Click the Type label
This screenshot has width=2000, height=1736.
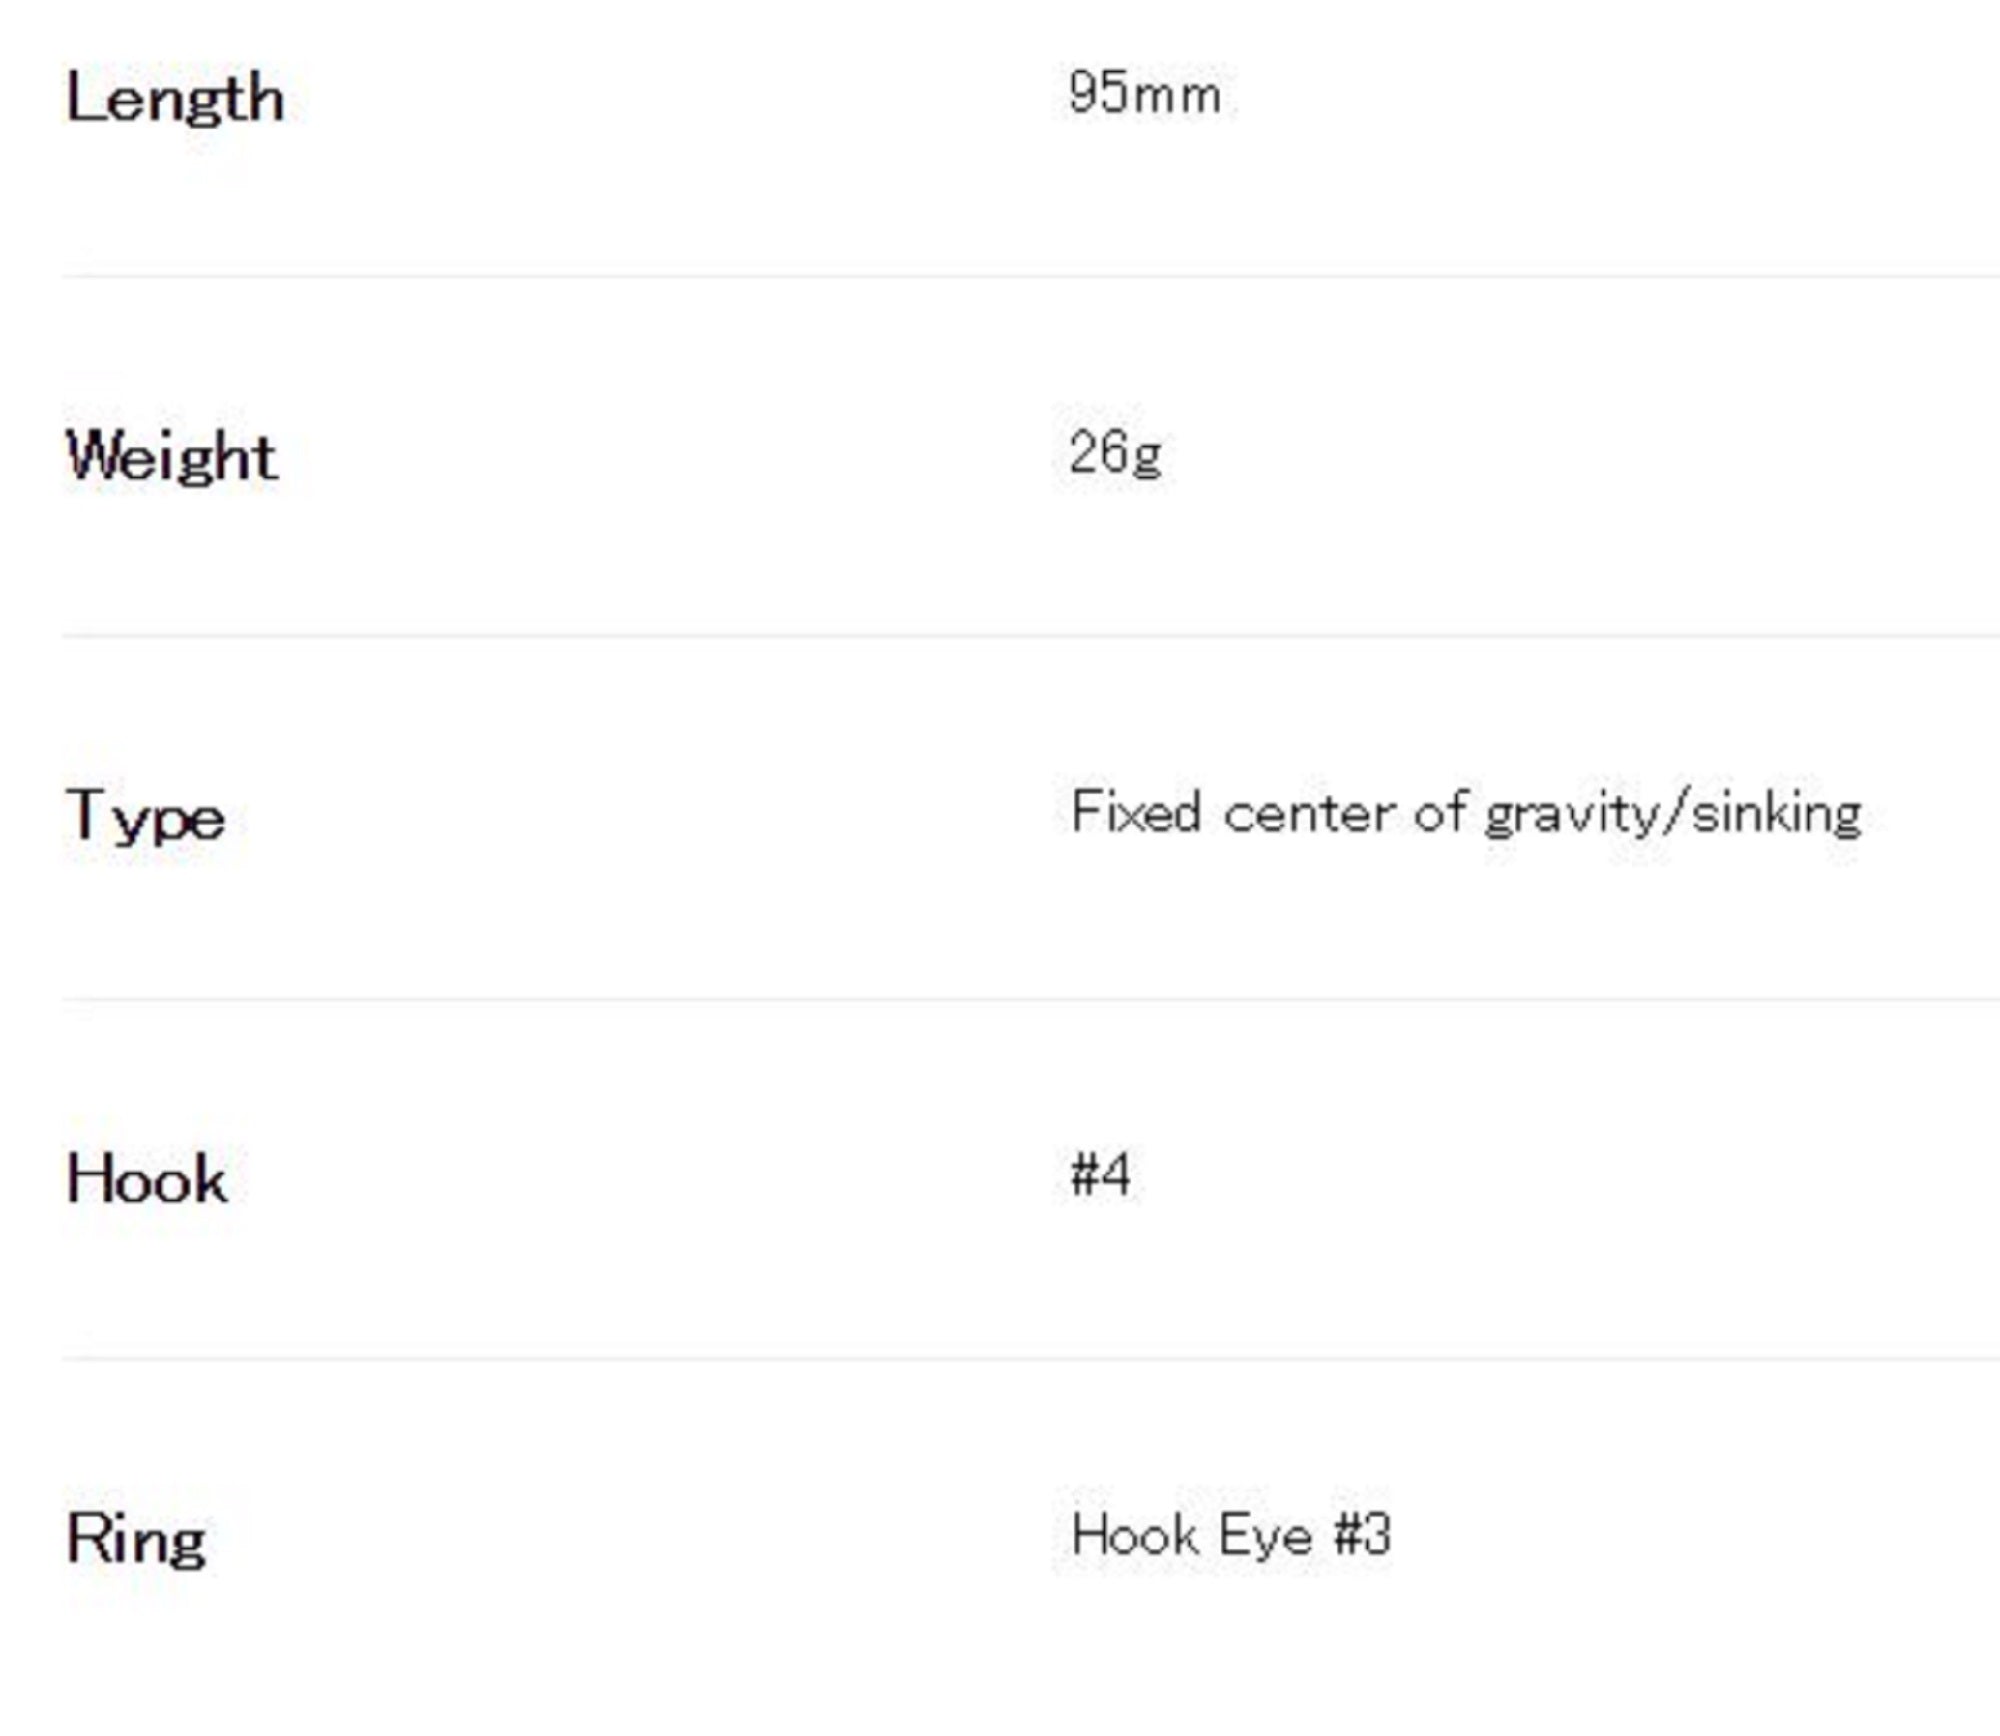[146, 817]
